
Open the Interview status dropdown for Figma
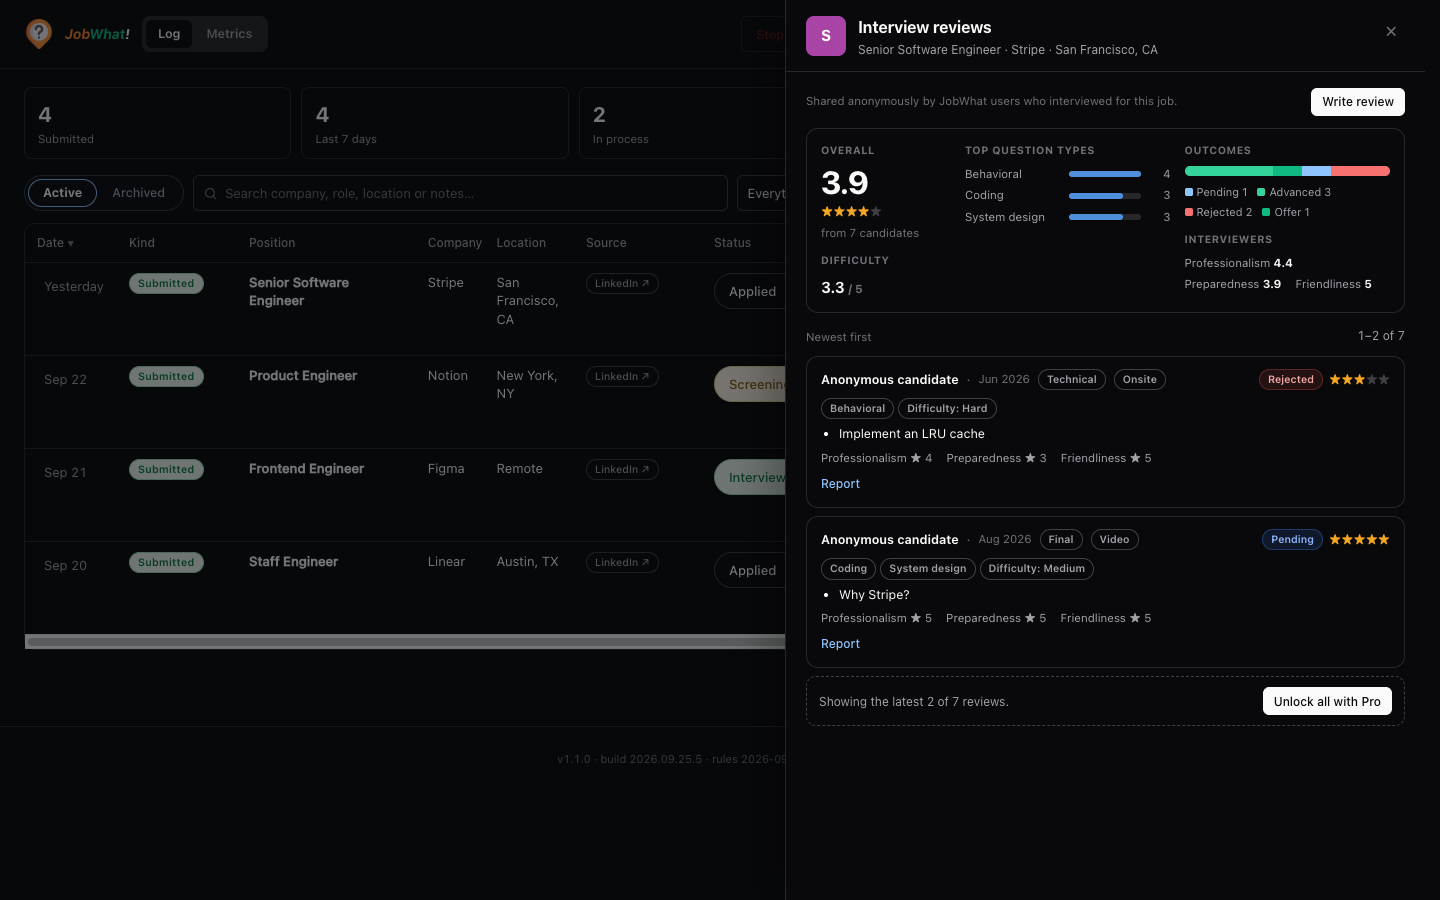coord(750,477)
